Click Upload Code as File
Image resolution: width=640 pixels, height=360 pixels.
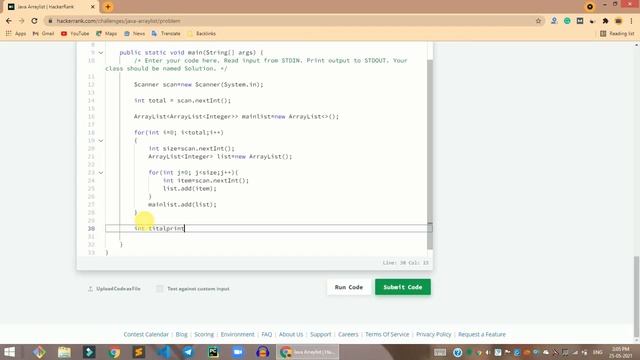(x=114, y=289)
